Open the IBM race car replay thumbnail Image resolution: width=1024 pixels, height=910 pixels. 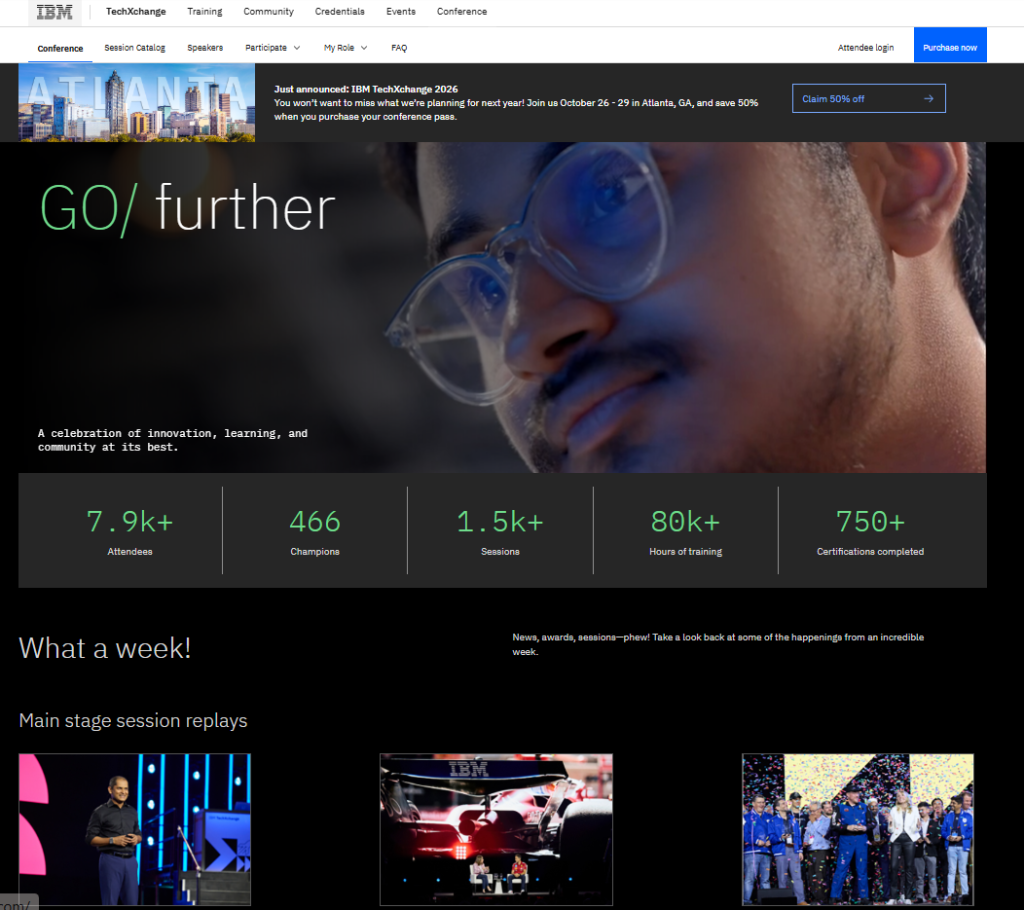[496, 830]
